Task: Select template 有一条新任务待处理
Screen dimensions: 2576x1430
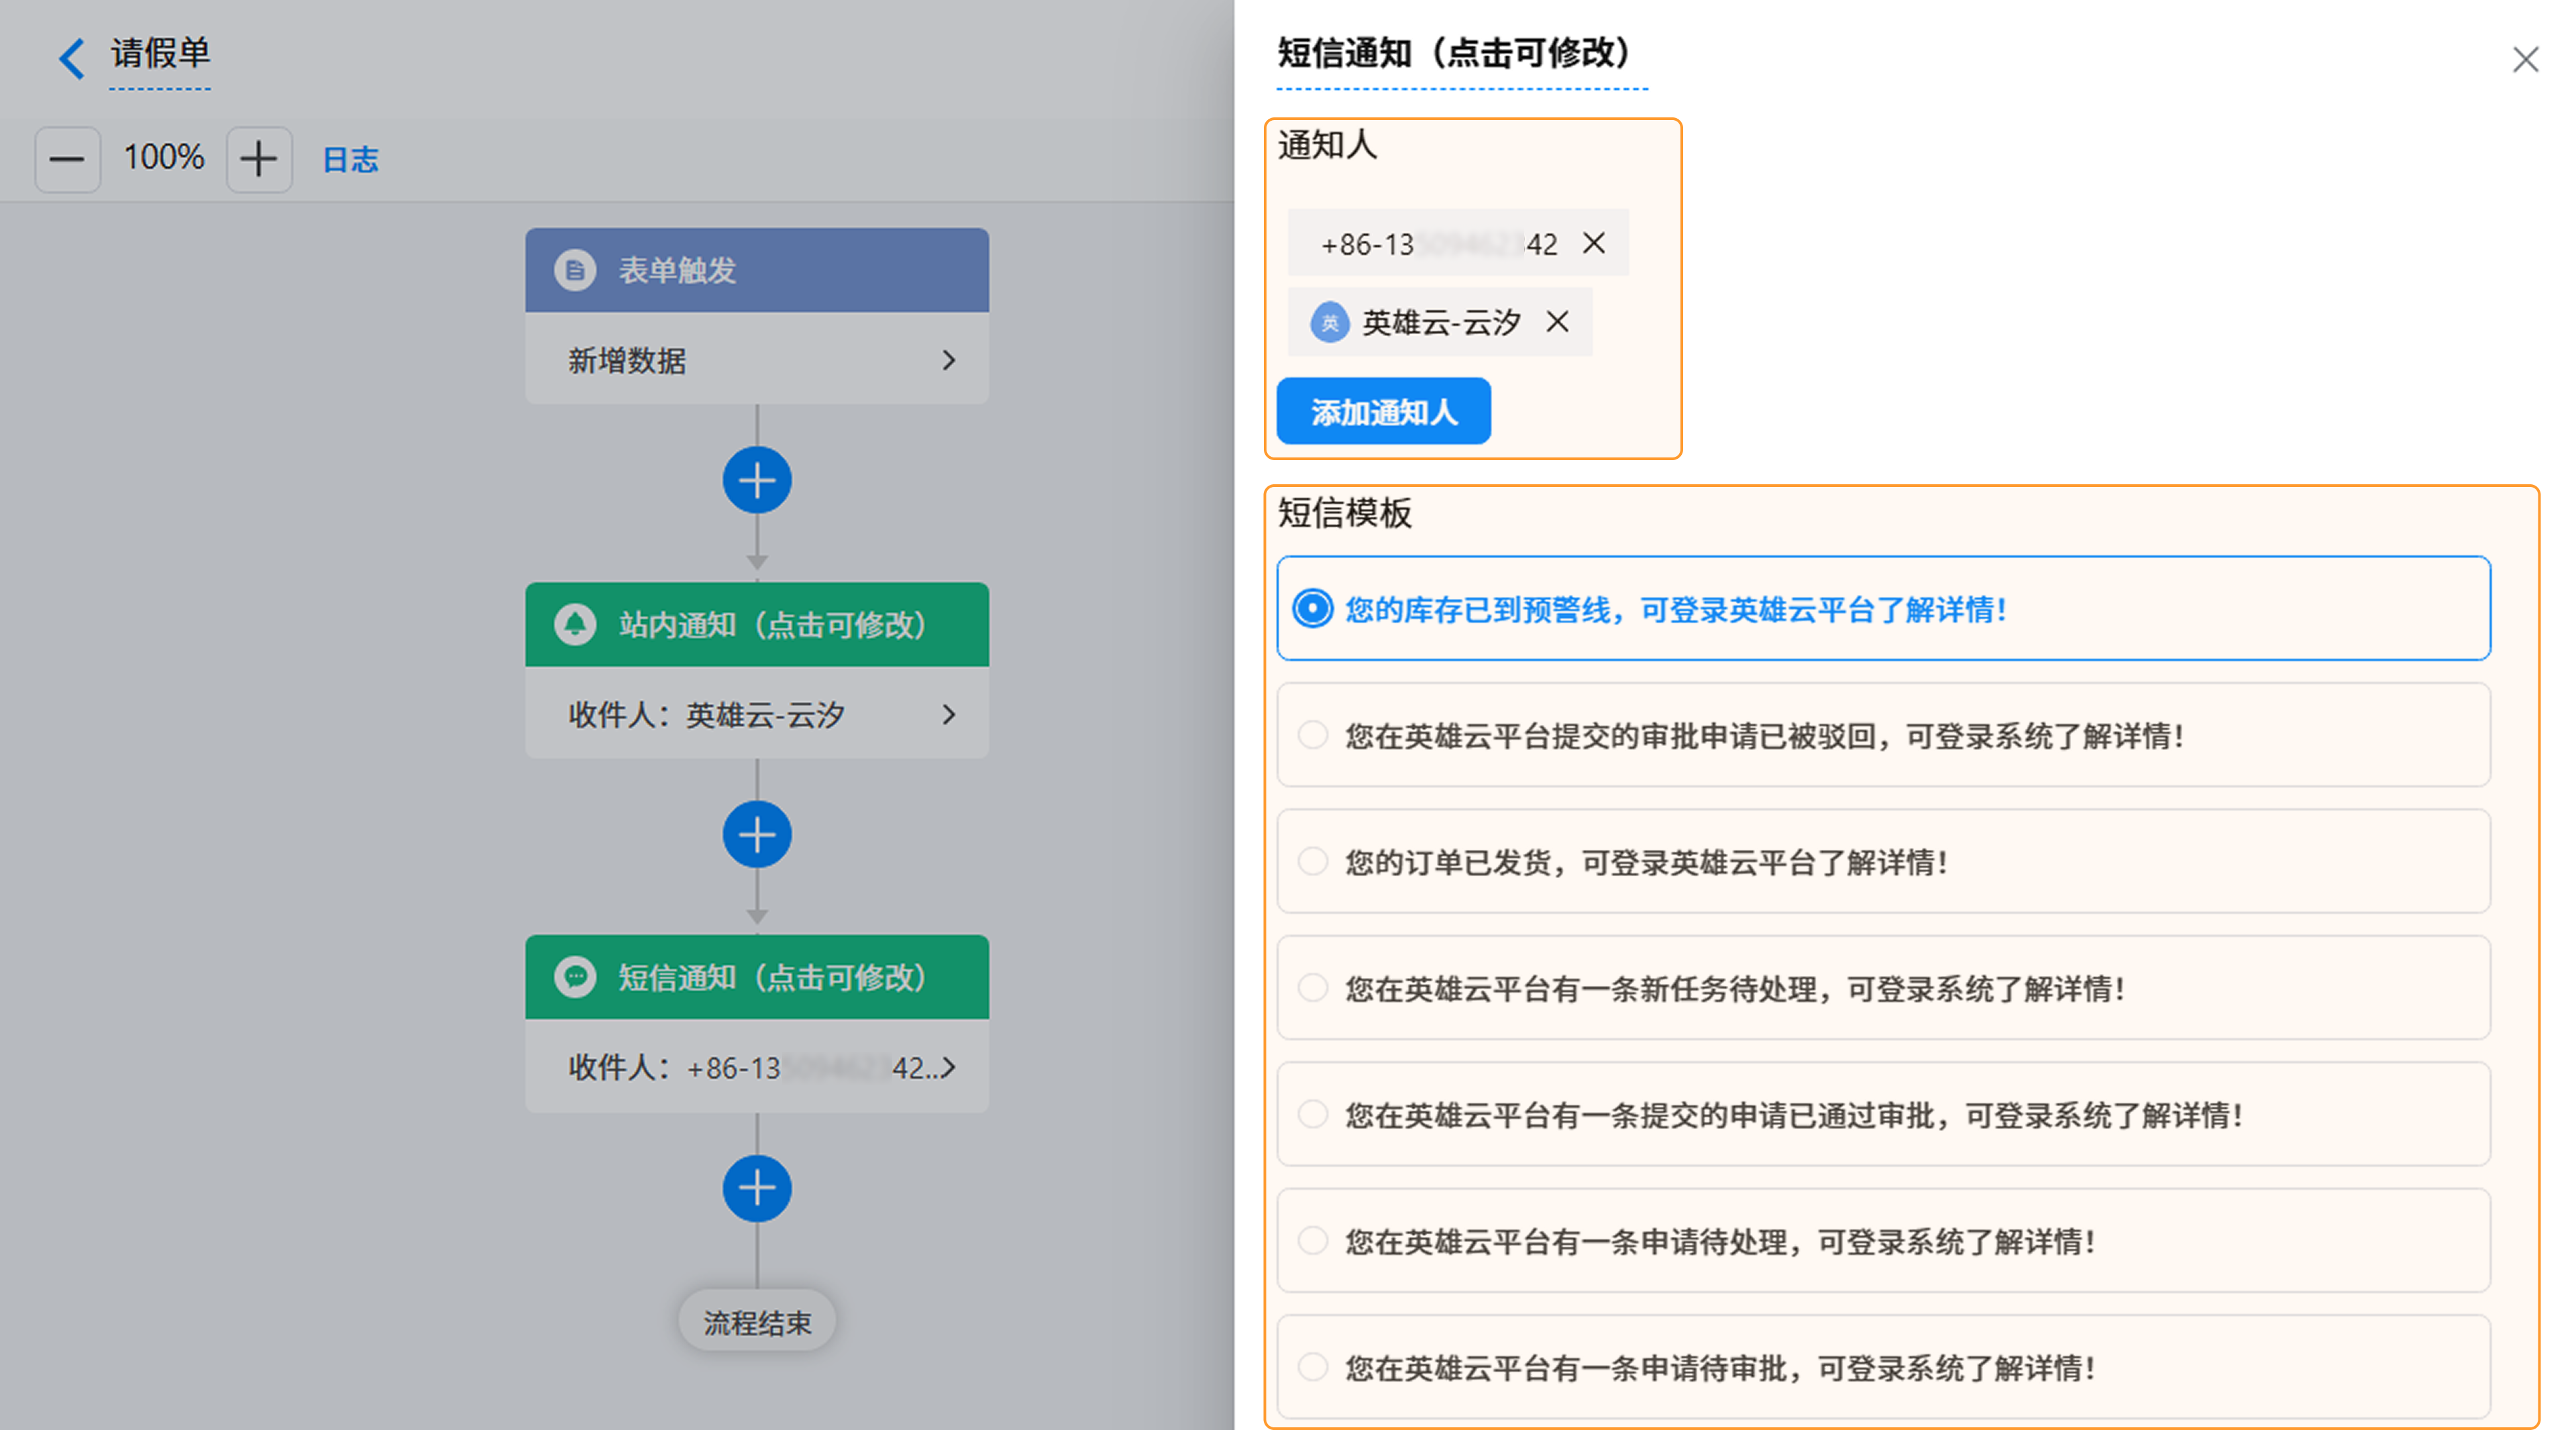Action: (x=1883, y=988)
